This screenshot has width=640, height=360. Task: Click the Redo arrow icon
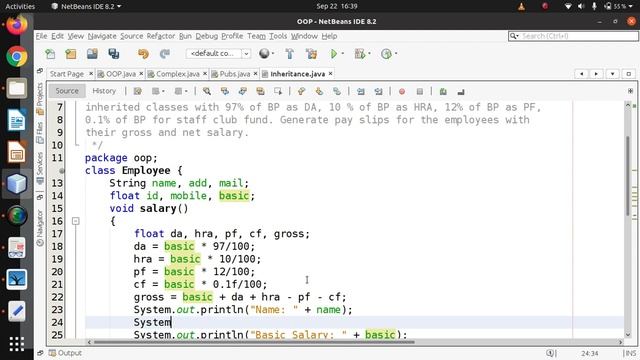pos(164,54)
